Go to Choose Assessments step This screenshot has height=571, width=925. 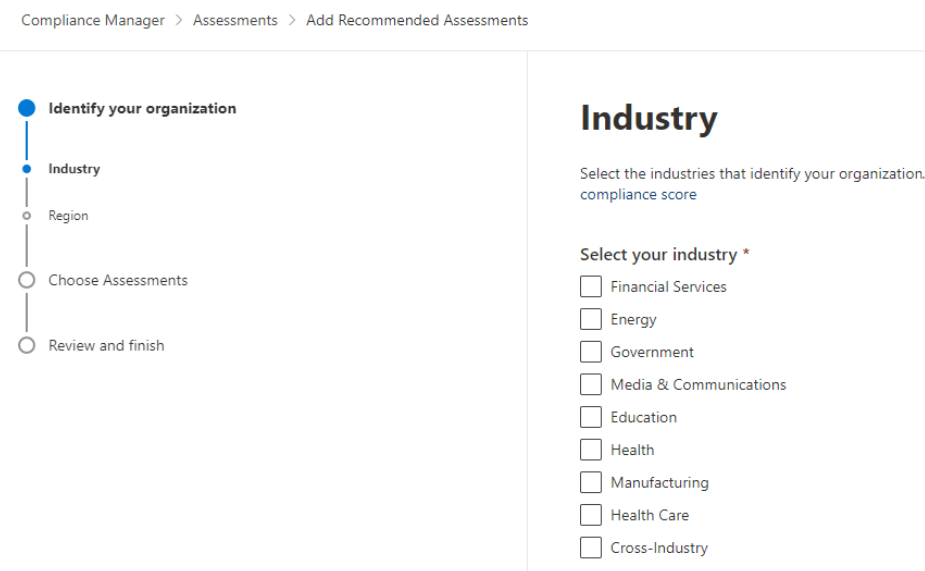pos(118,281)
